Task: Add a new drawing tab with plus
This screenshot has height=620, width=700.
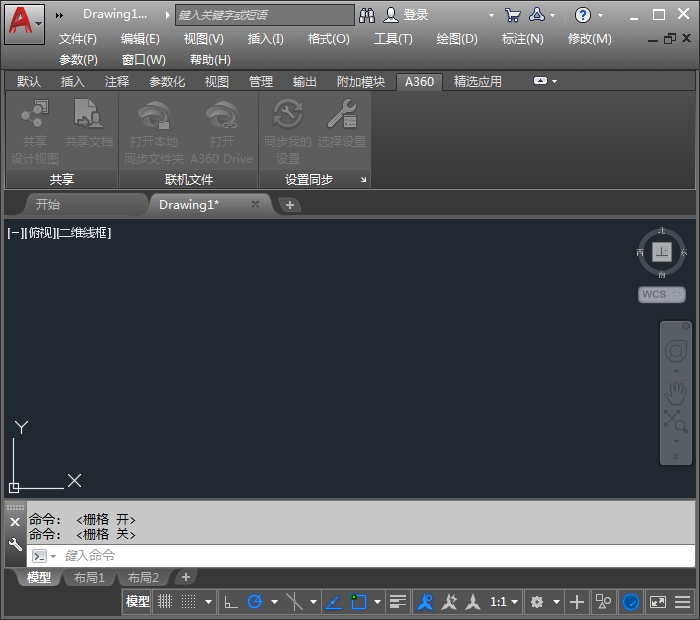Action: coord(290,205)
